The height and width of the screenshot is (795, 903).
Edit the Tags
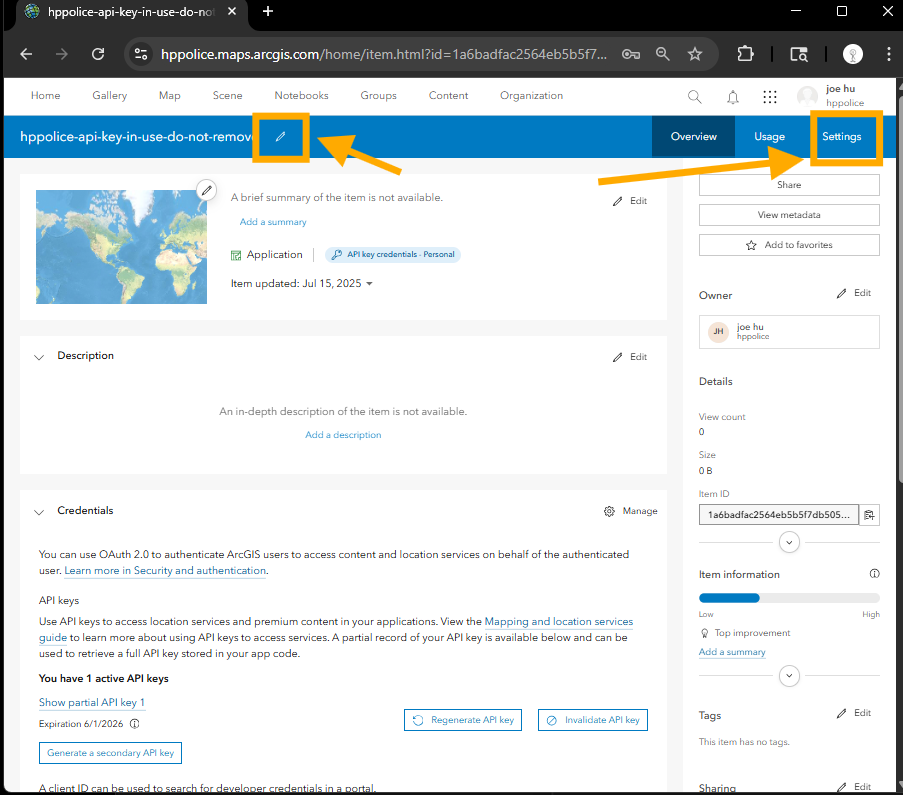coord(853,713)
